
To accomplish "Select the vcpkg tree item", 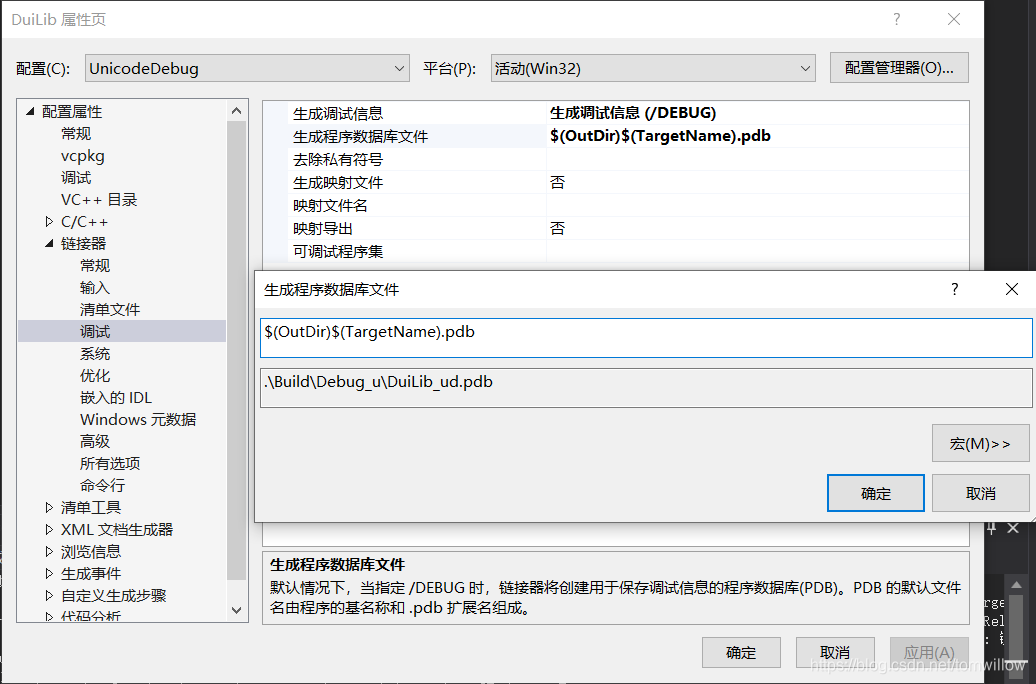I will [x=83, y=156].
